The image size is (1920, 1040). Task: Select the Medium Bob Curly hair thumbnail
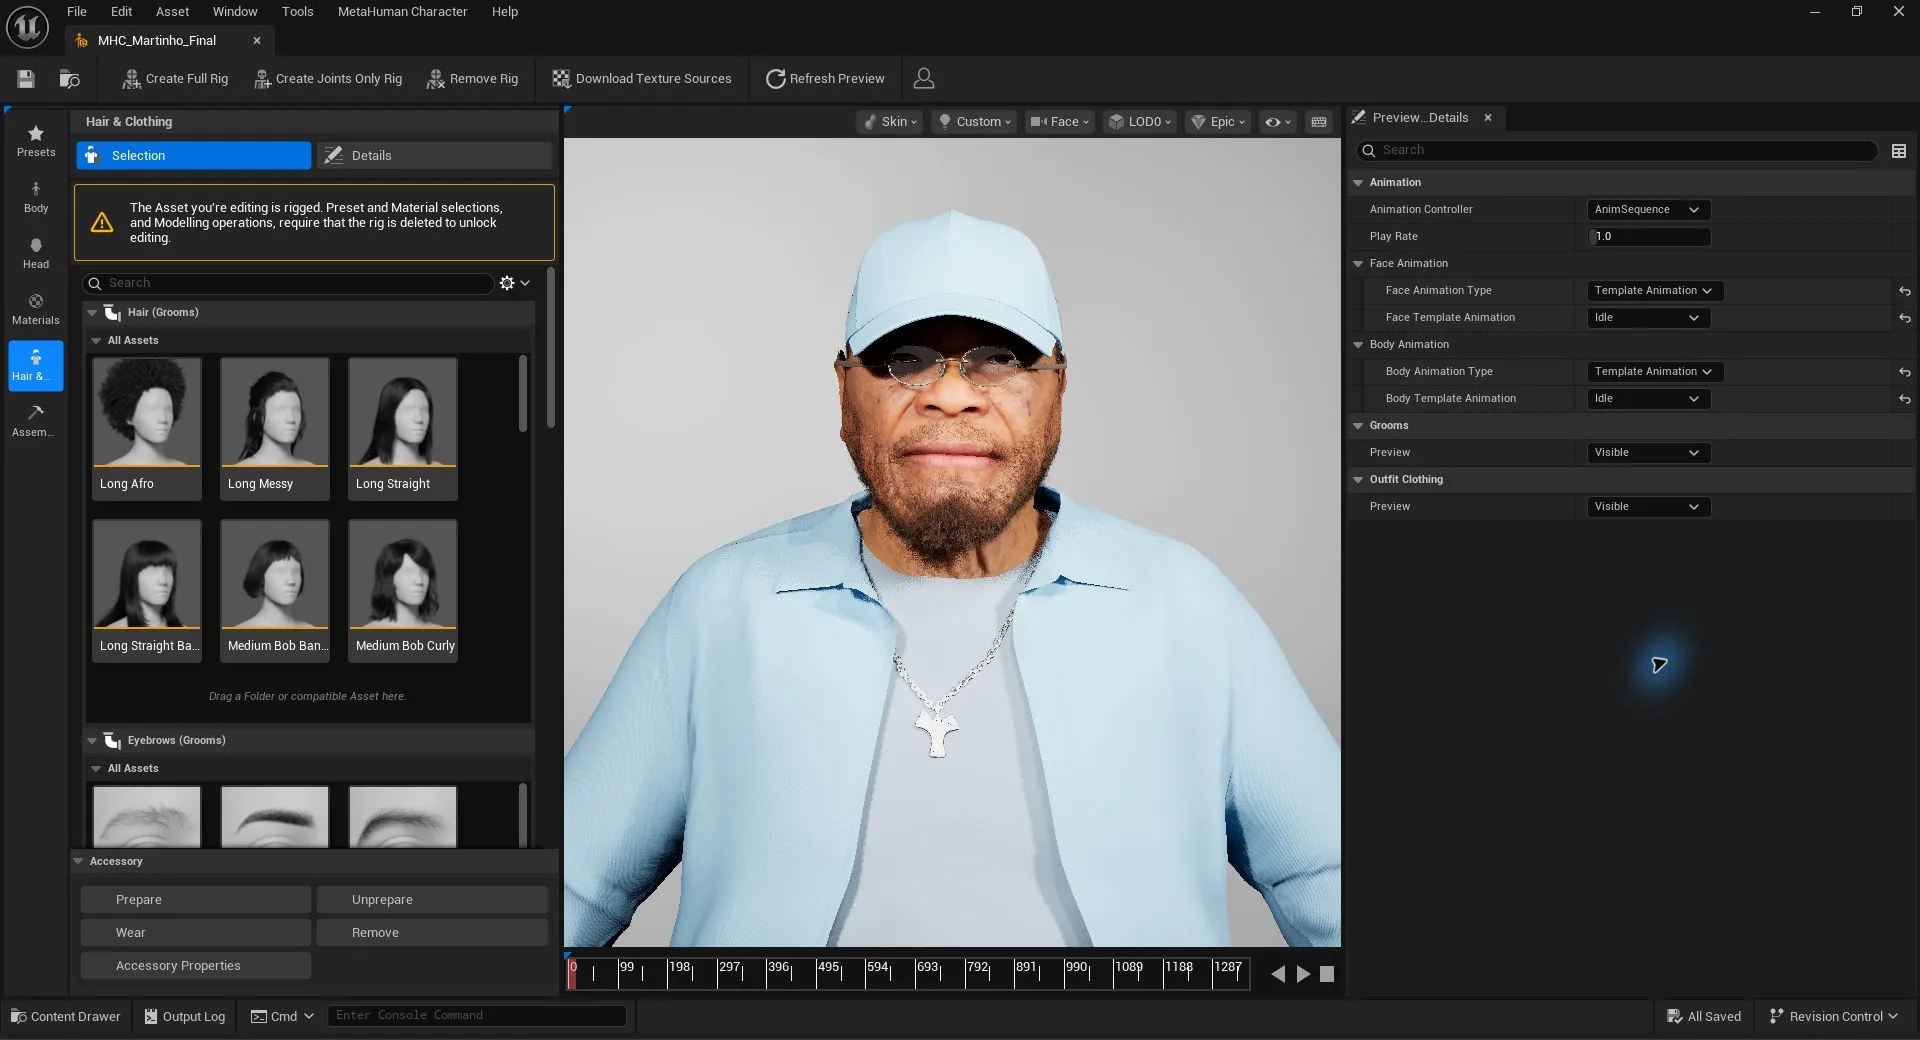click(x=403, y=591)
